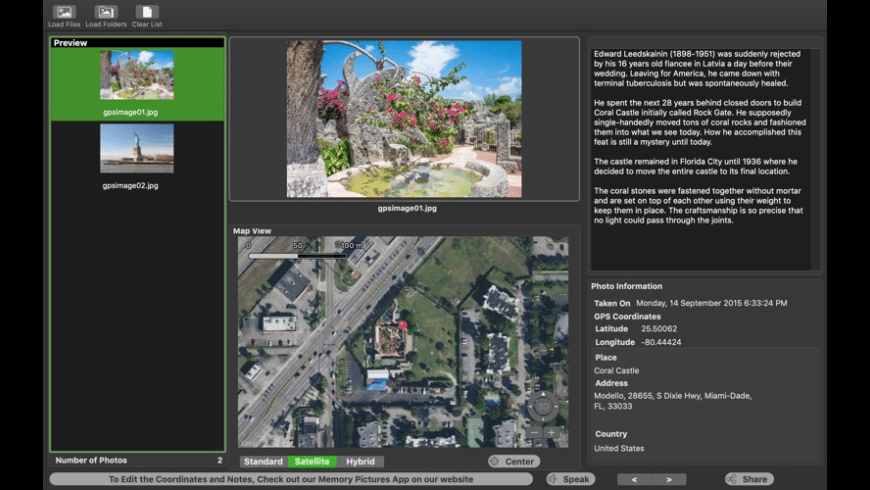Go to previous photo with left arrow
This screenshot has width=870, height=490.
coord(634,479)
